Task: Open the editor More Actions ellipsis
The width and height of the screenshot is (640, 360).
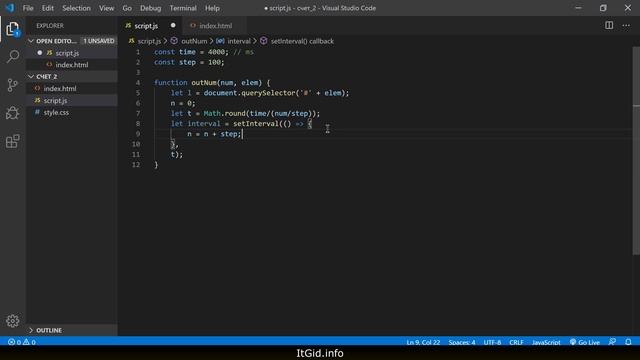Action: point(626,25)
